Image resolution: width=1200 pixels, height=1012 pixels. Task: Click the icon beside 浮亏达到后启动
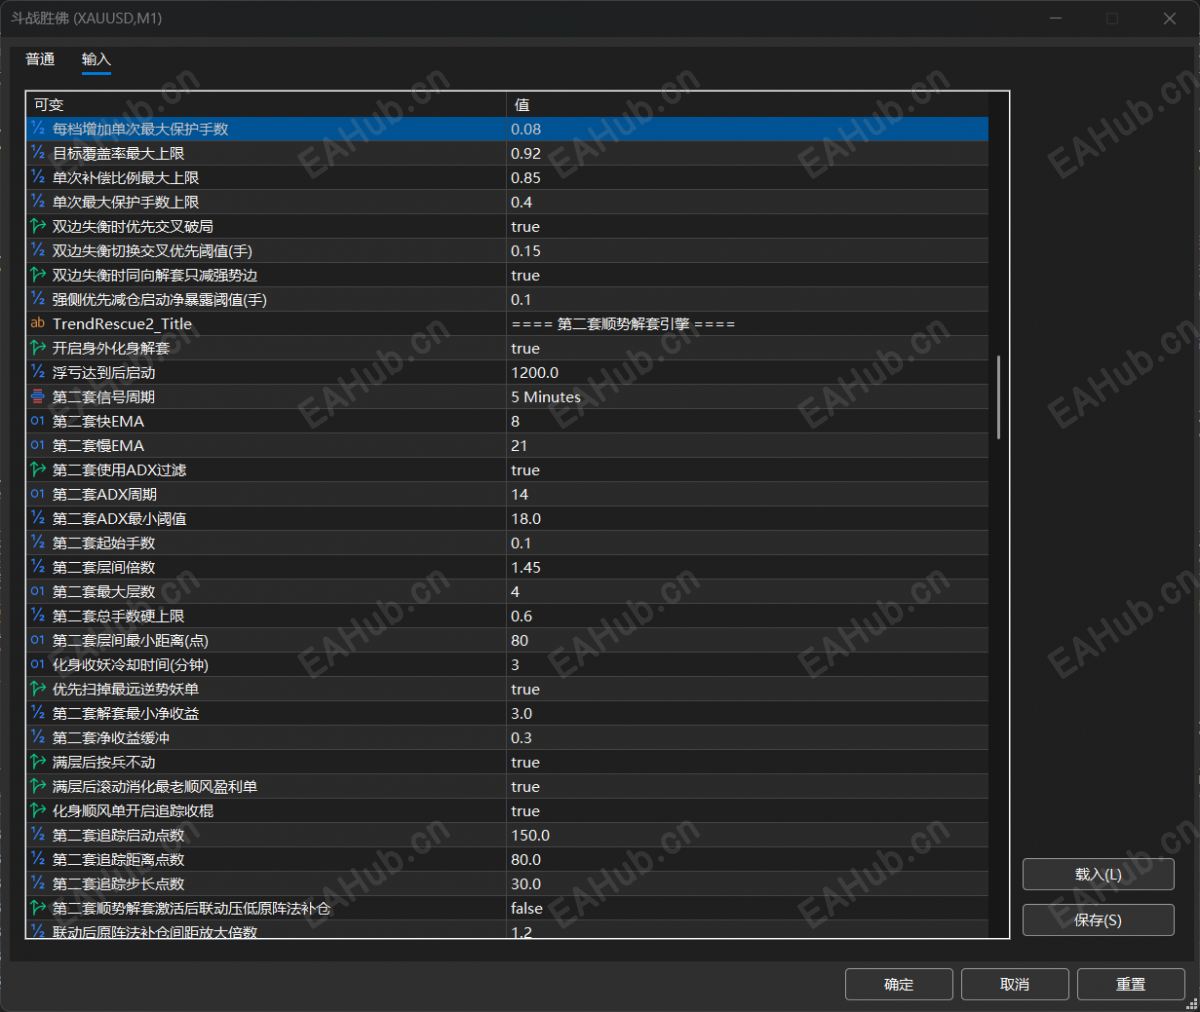click(x=38, y=372)
